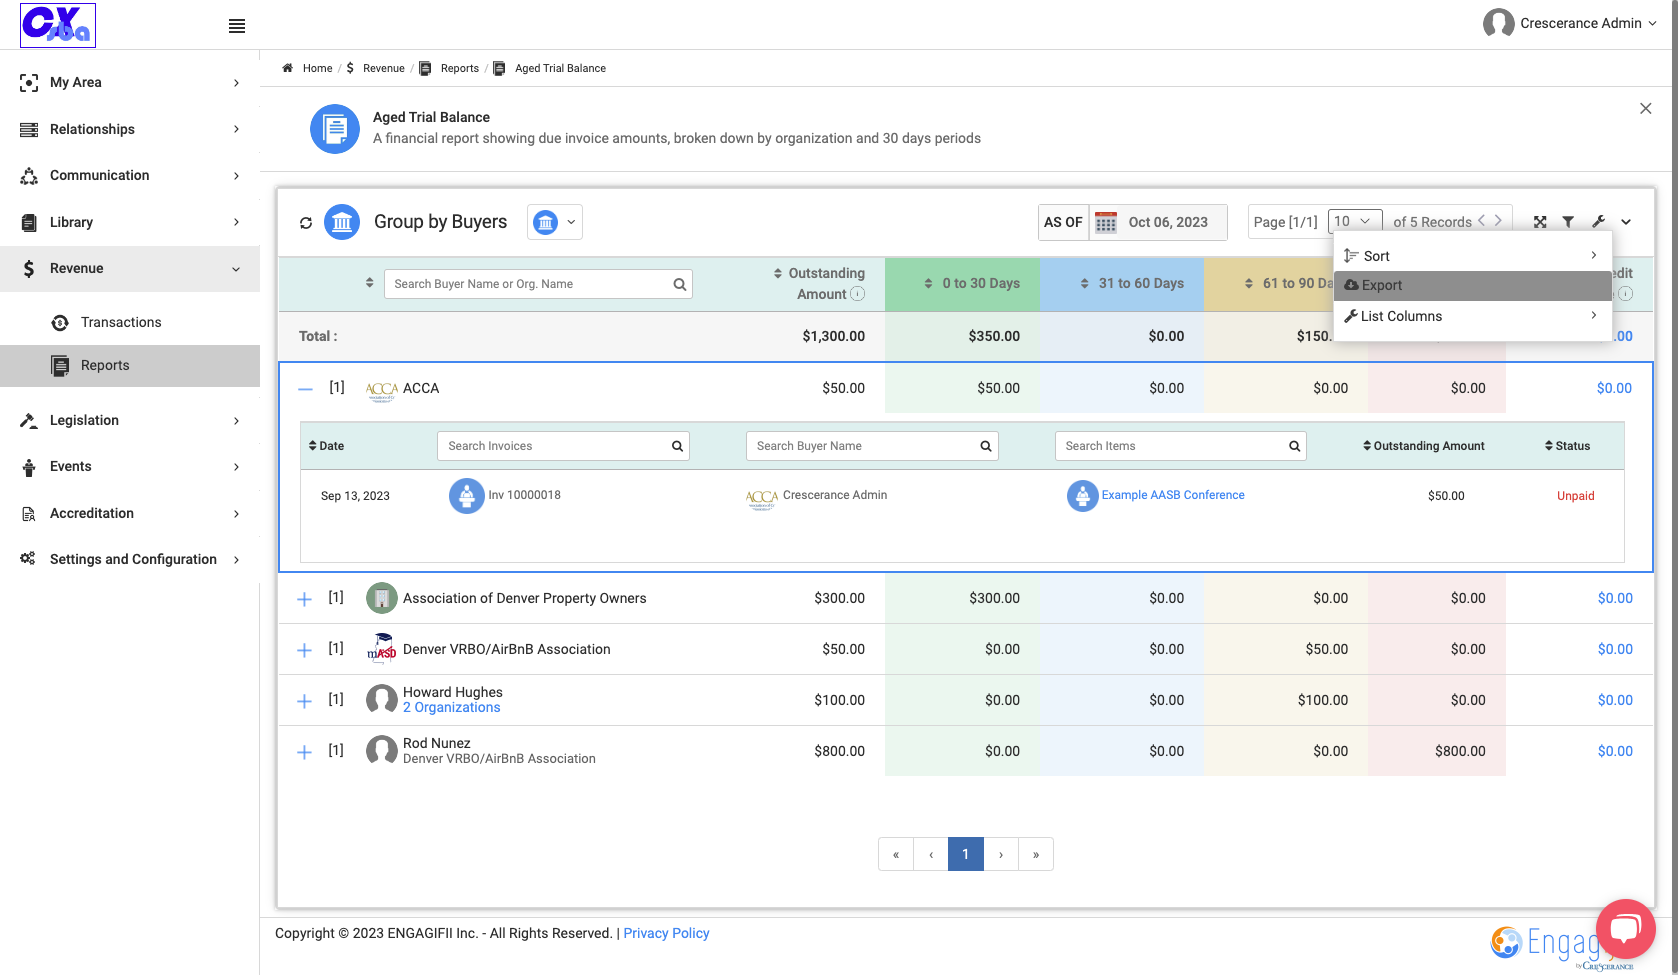Open the 2 Organizations link
The width and height of the screenshot is (1678, 975).
(451, 707)
